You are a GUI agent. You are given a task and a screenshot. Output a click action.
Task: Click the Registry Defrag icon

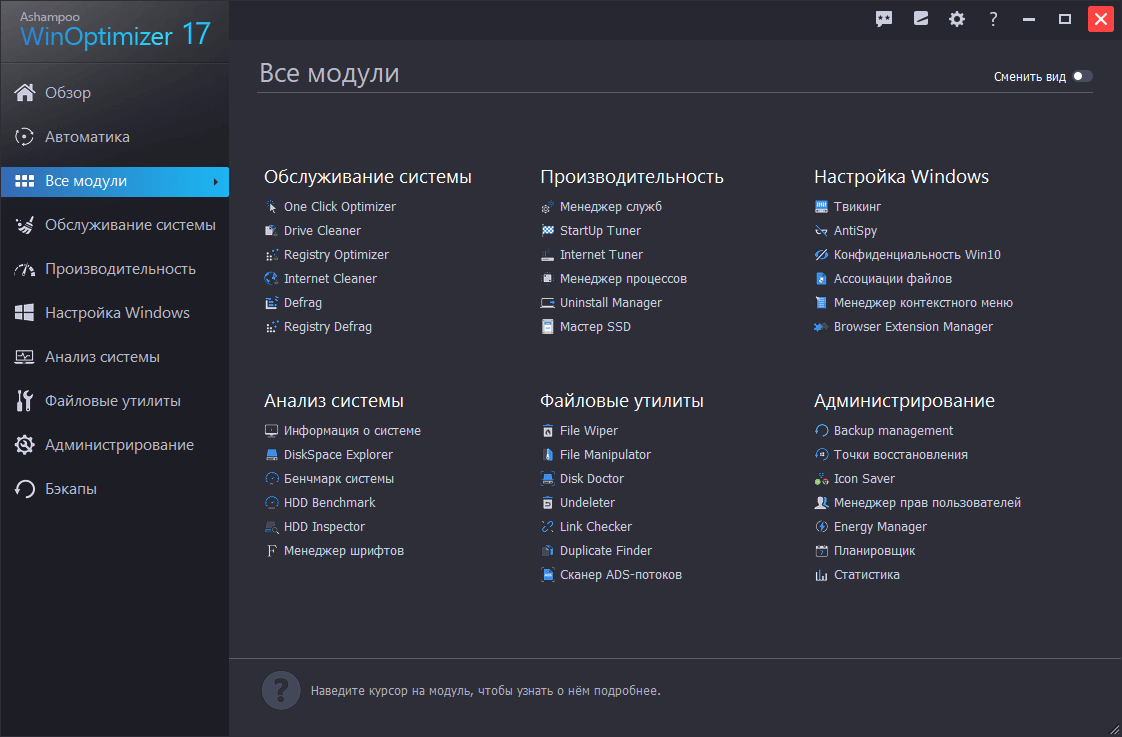point(271,327)
